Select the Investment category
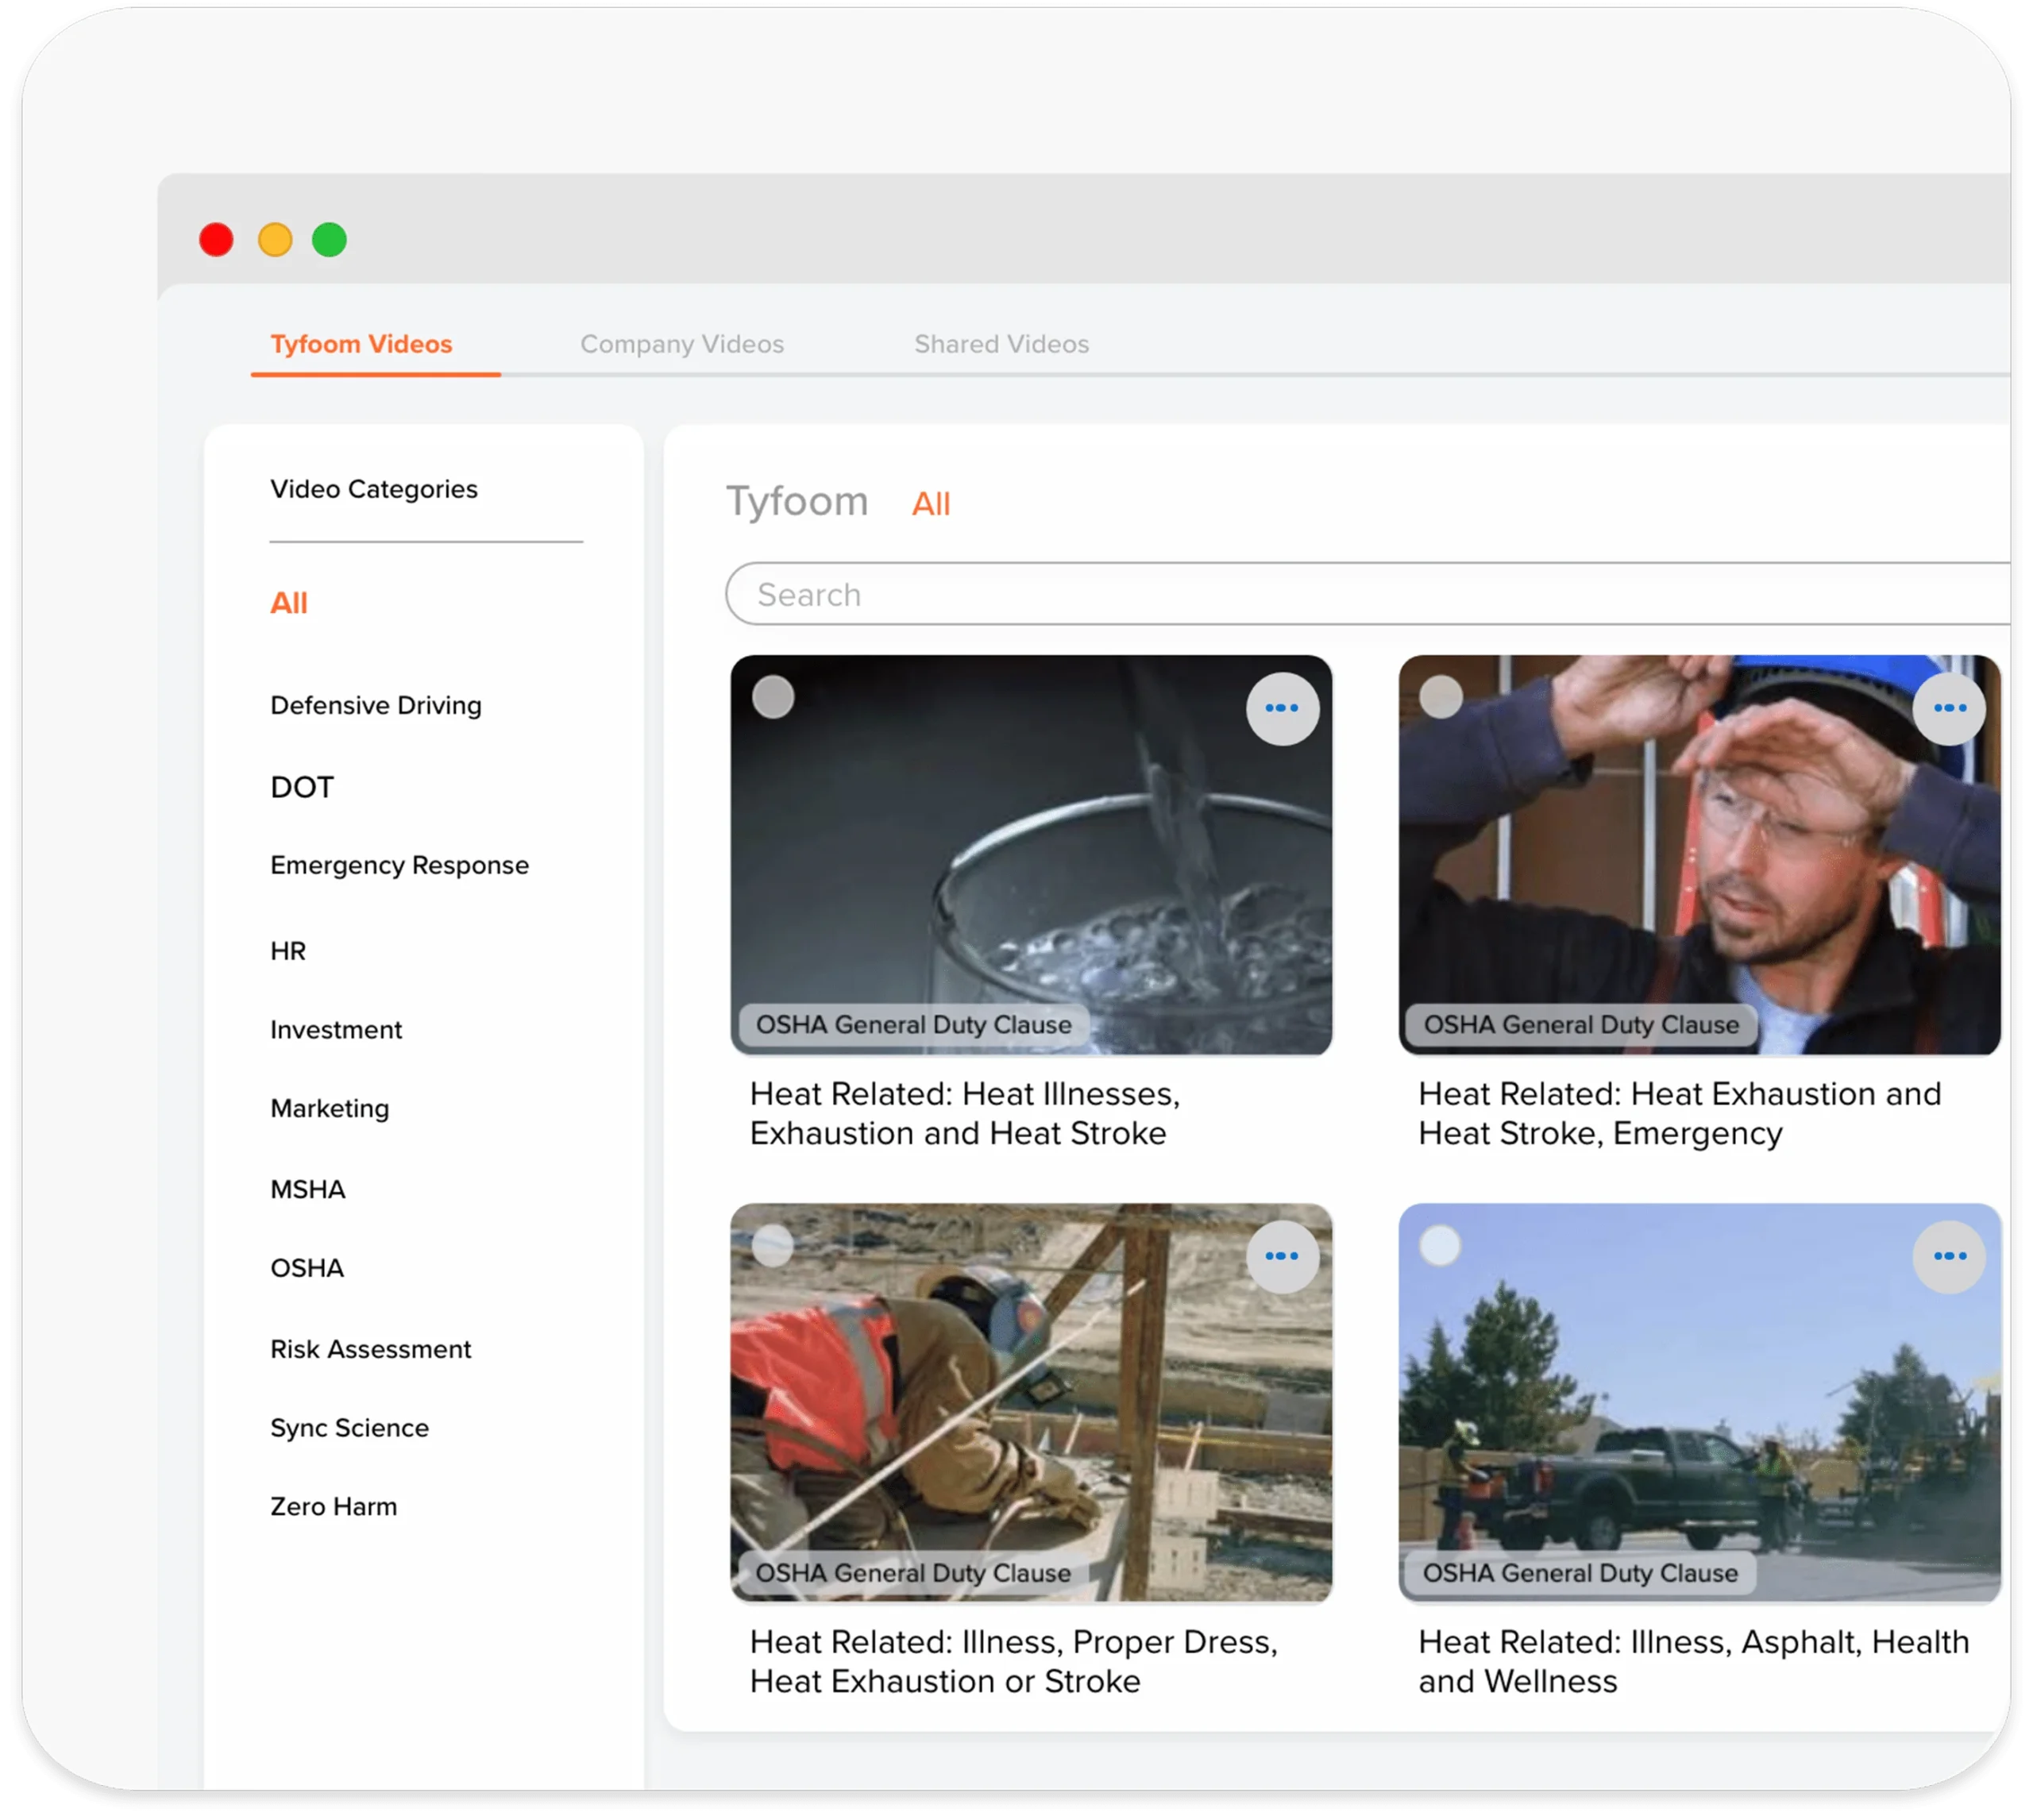The height and width of the screenshot is (1820, 2033). tap(336, 1030)
